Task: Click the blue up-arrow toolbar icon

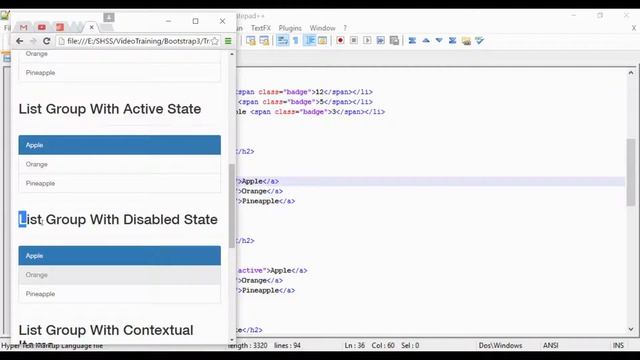Action: pyautogui.click(x=426, y=40)
